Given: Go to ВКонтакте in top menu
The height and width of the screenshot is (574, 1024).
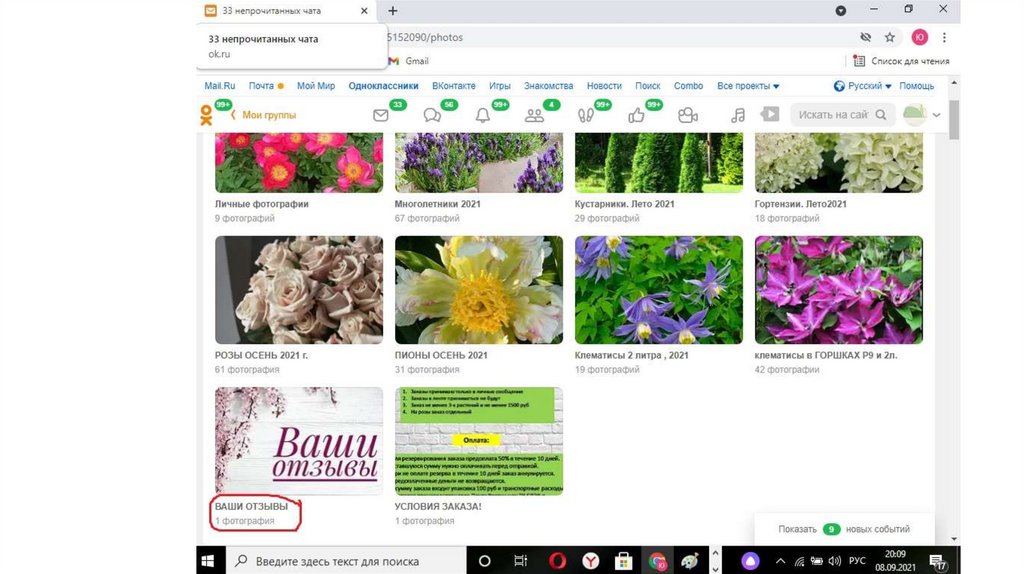Looking at the screenshot, I should [454, 86].
